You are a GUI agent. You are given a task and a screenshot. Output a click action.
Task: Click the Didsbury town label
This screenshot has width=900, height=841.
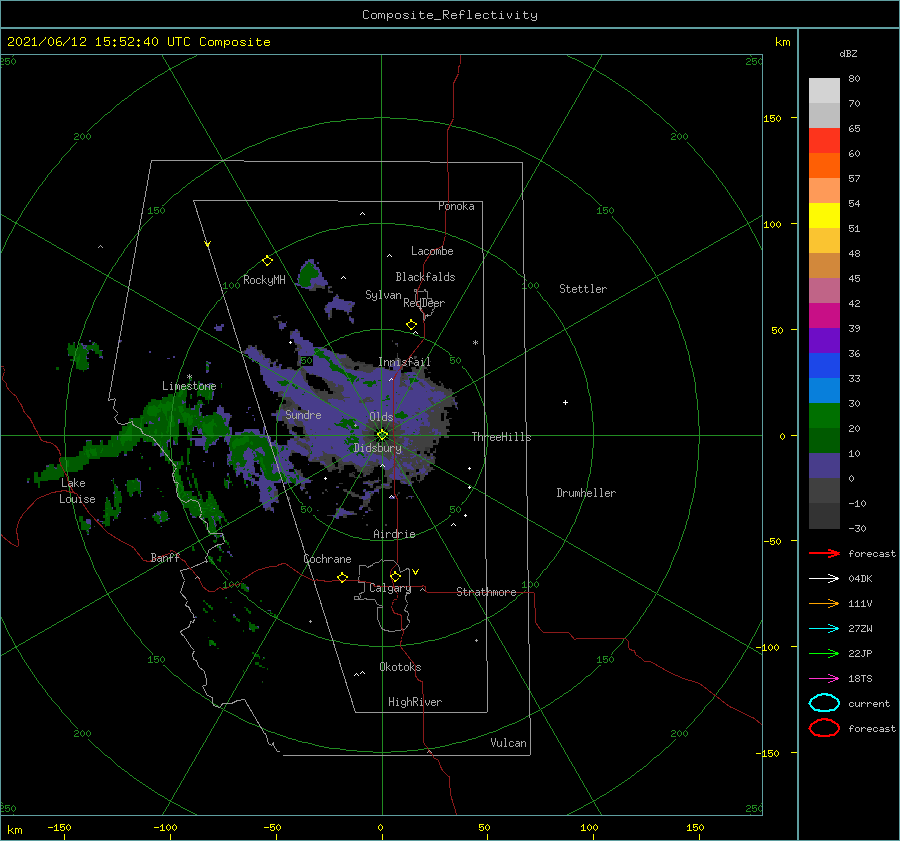(x=378, y=448)
